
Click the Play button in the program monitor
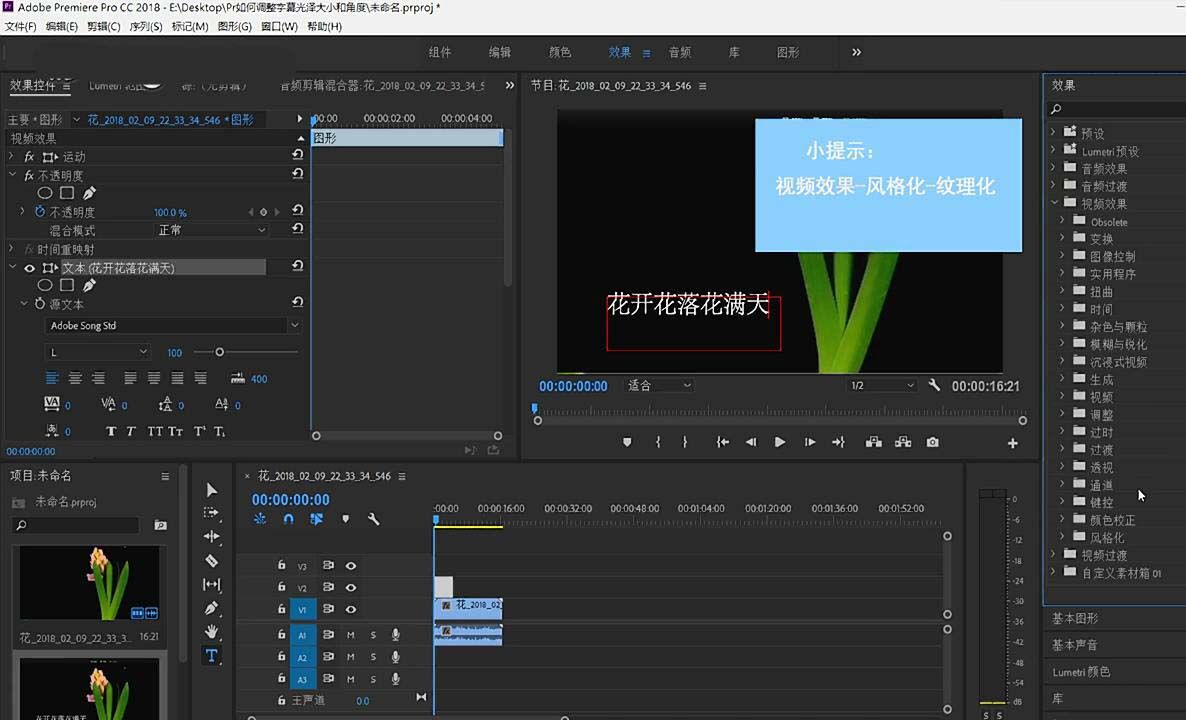[x=779, y=441]
